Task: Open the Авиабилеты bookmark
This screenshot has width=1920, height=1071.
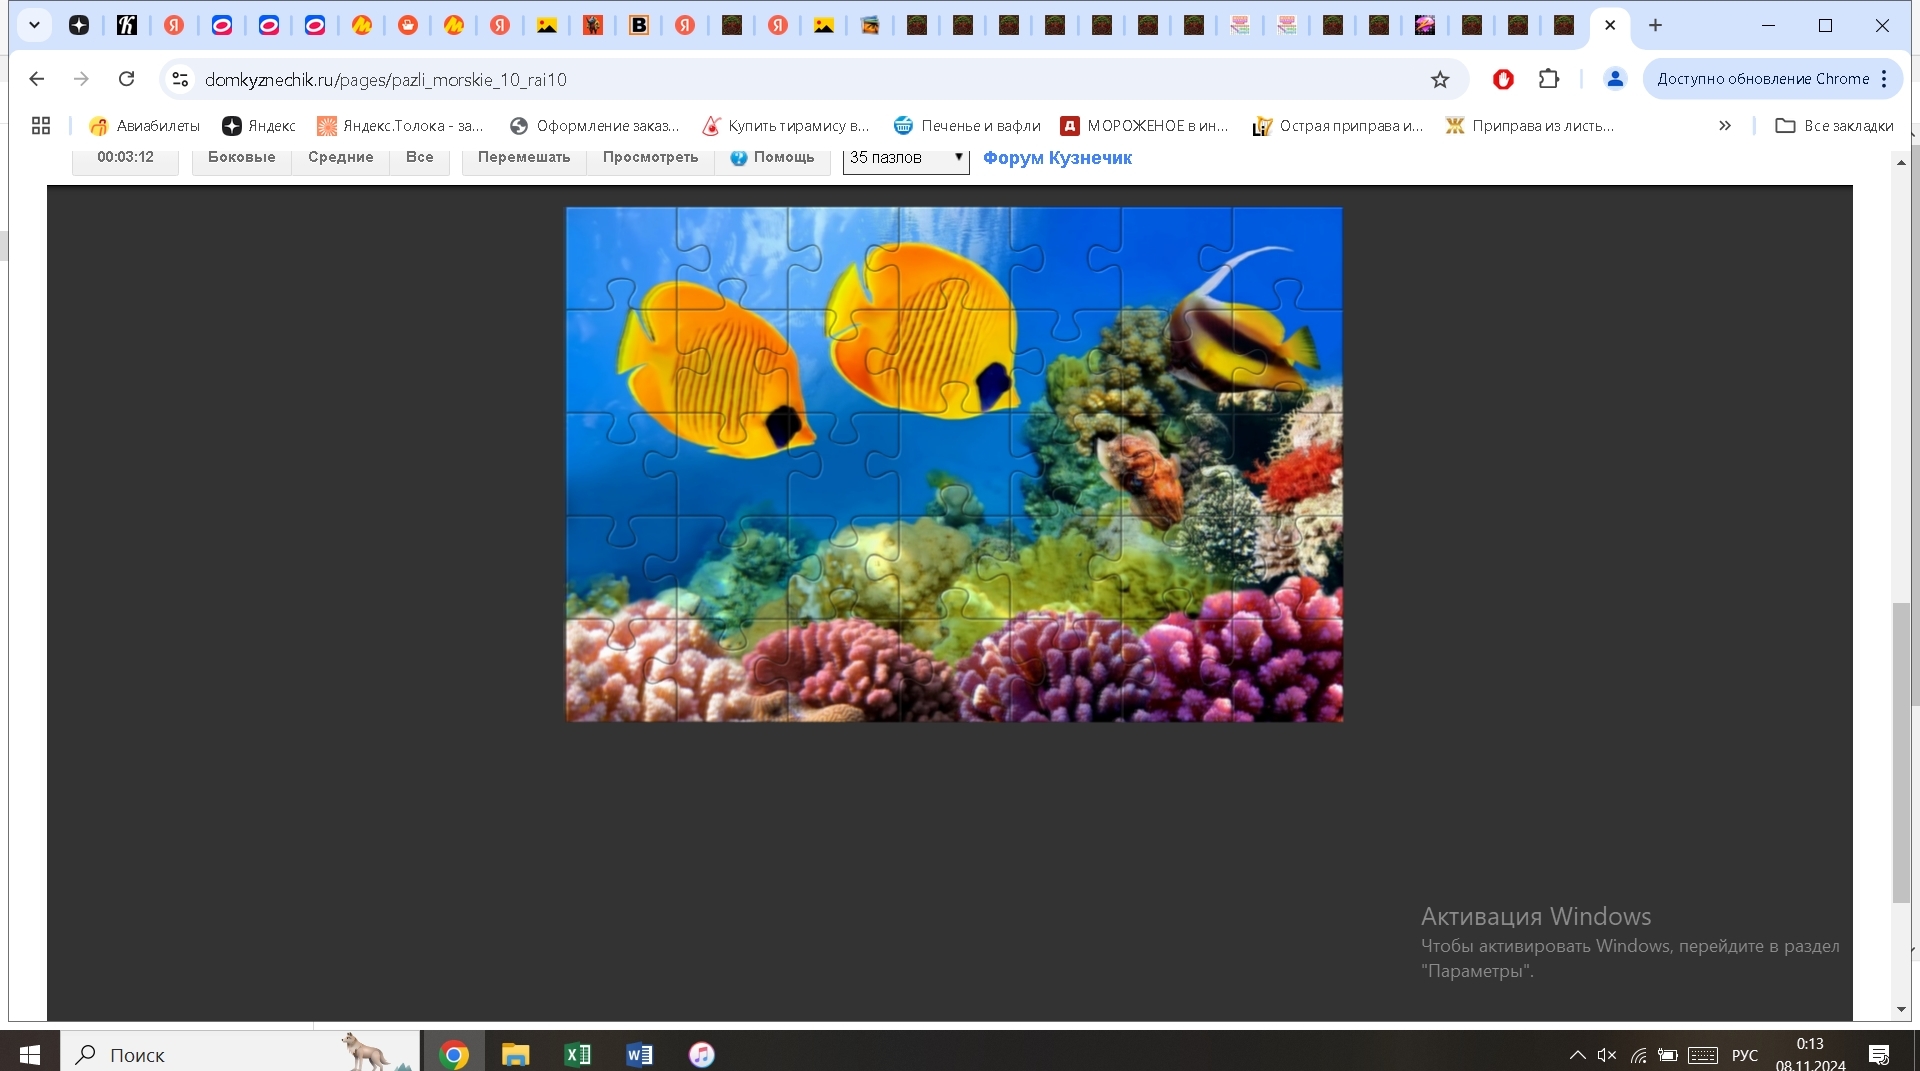Action: point(145,125)
